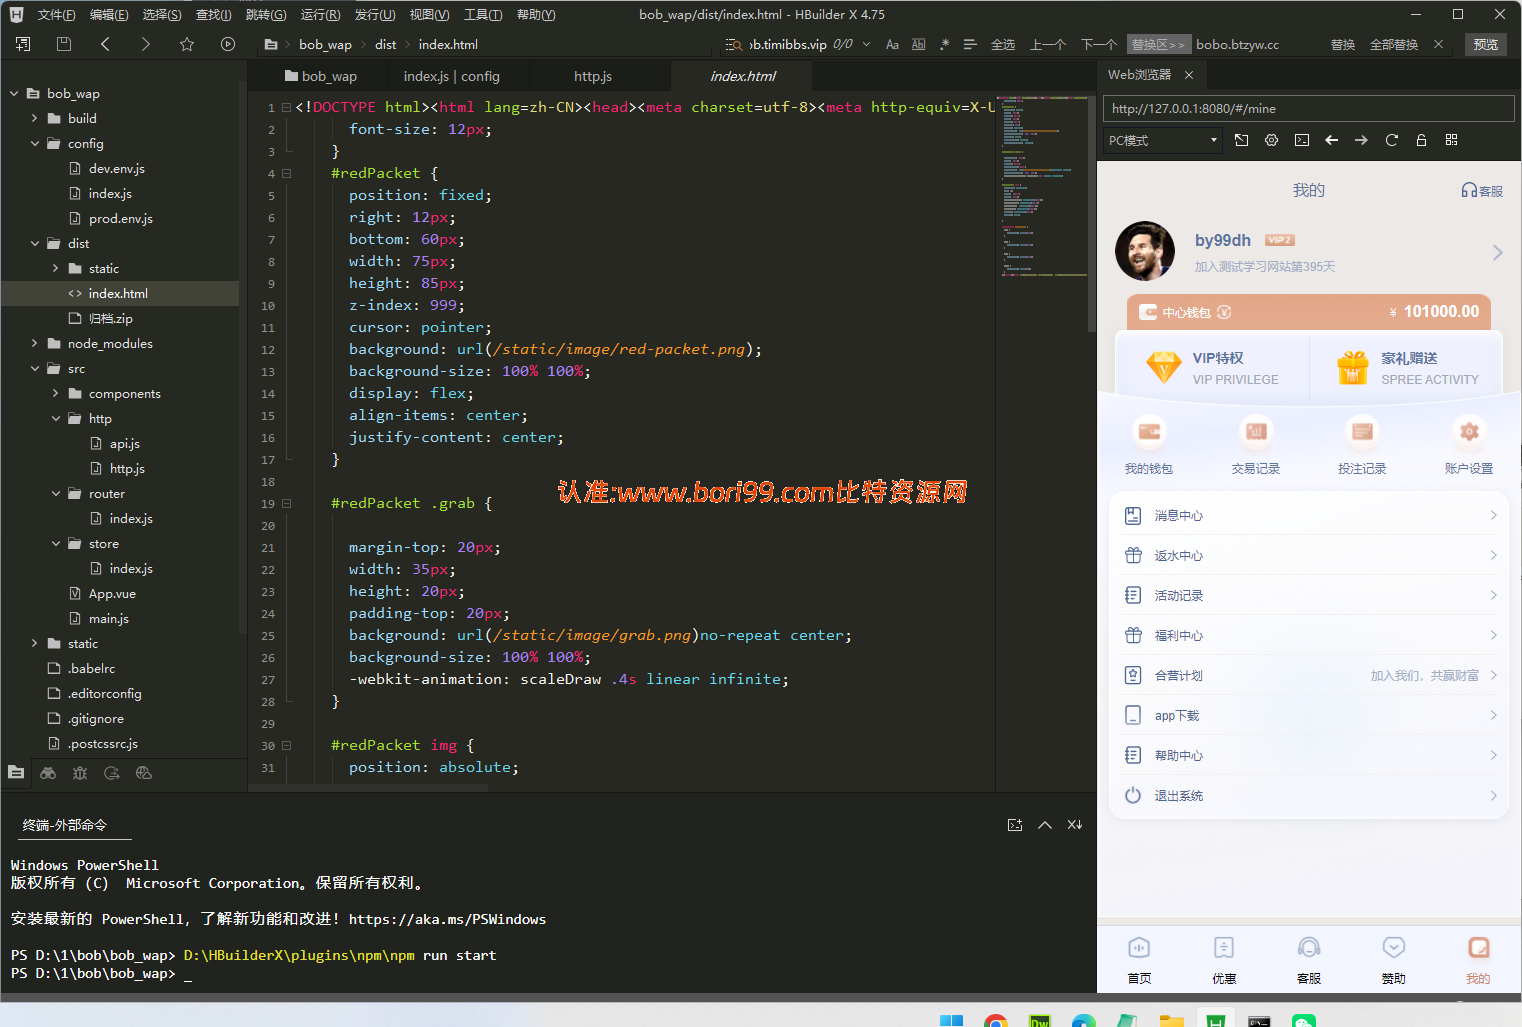This screenshot has width=1522, height=1027.
Task: Open browser in external window icon
Action: coord(1241,140)
